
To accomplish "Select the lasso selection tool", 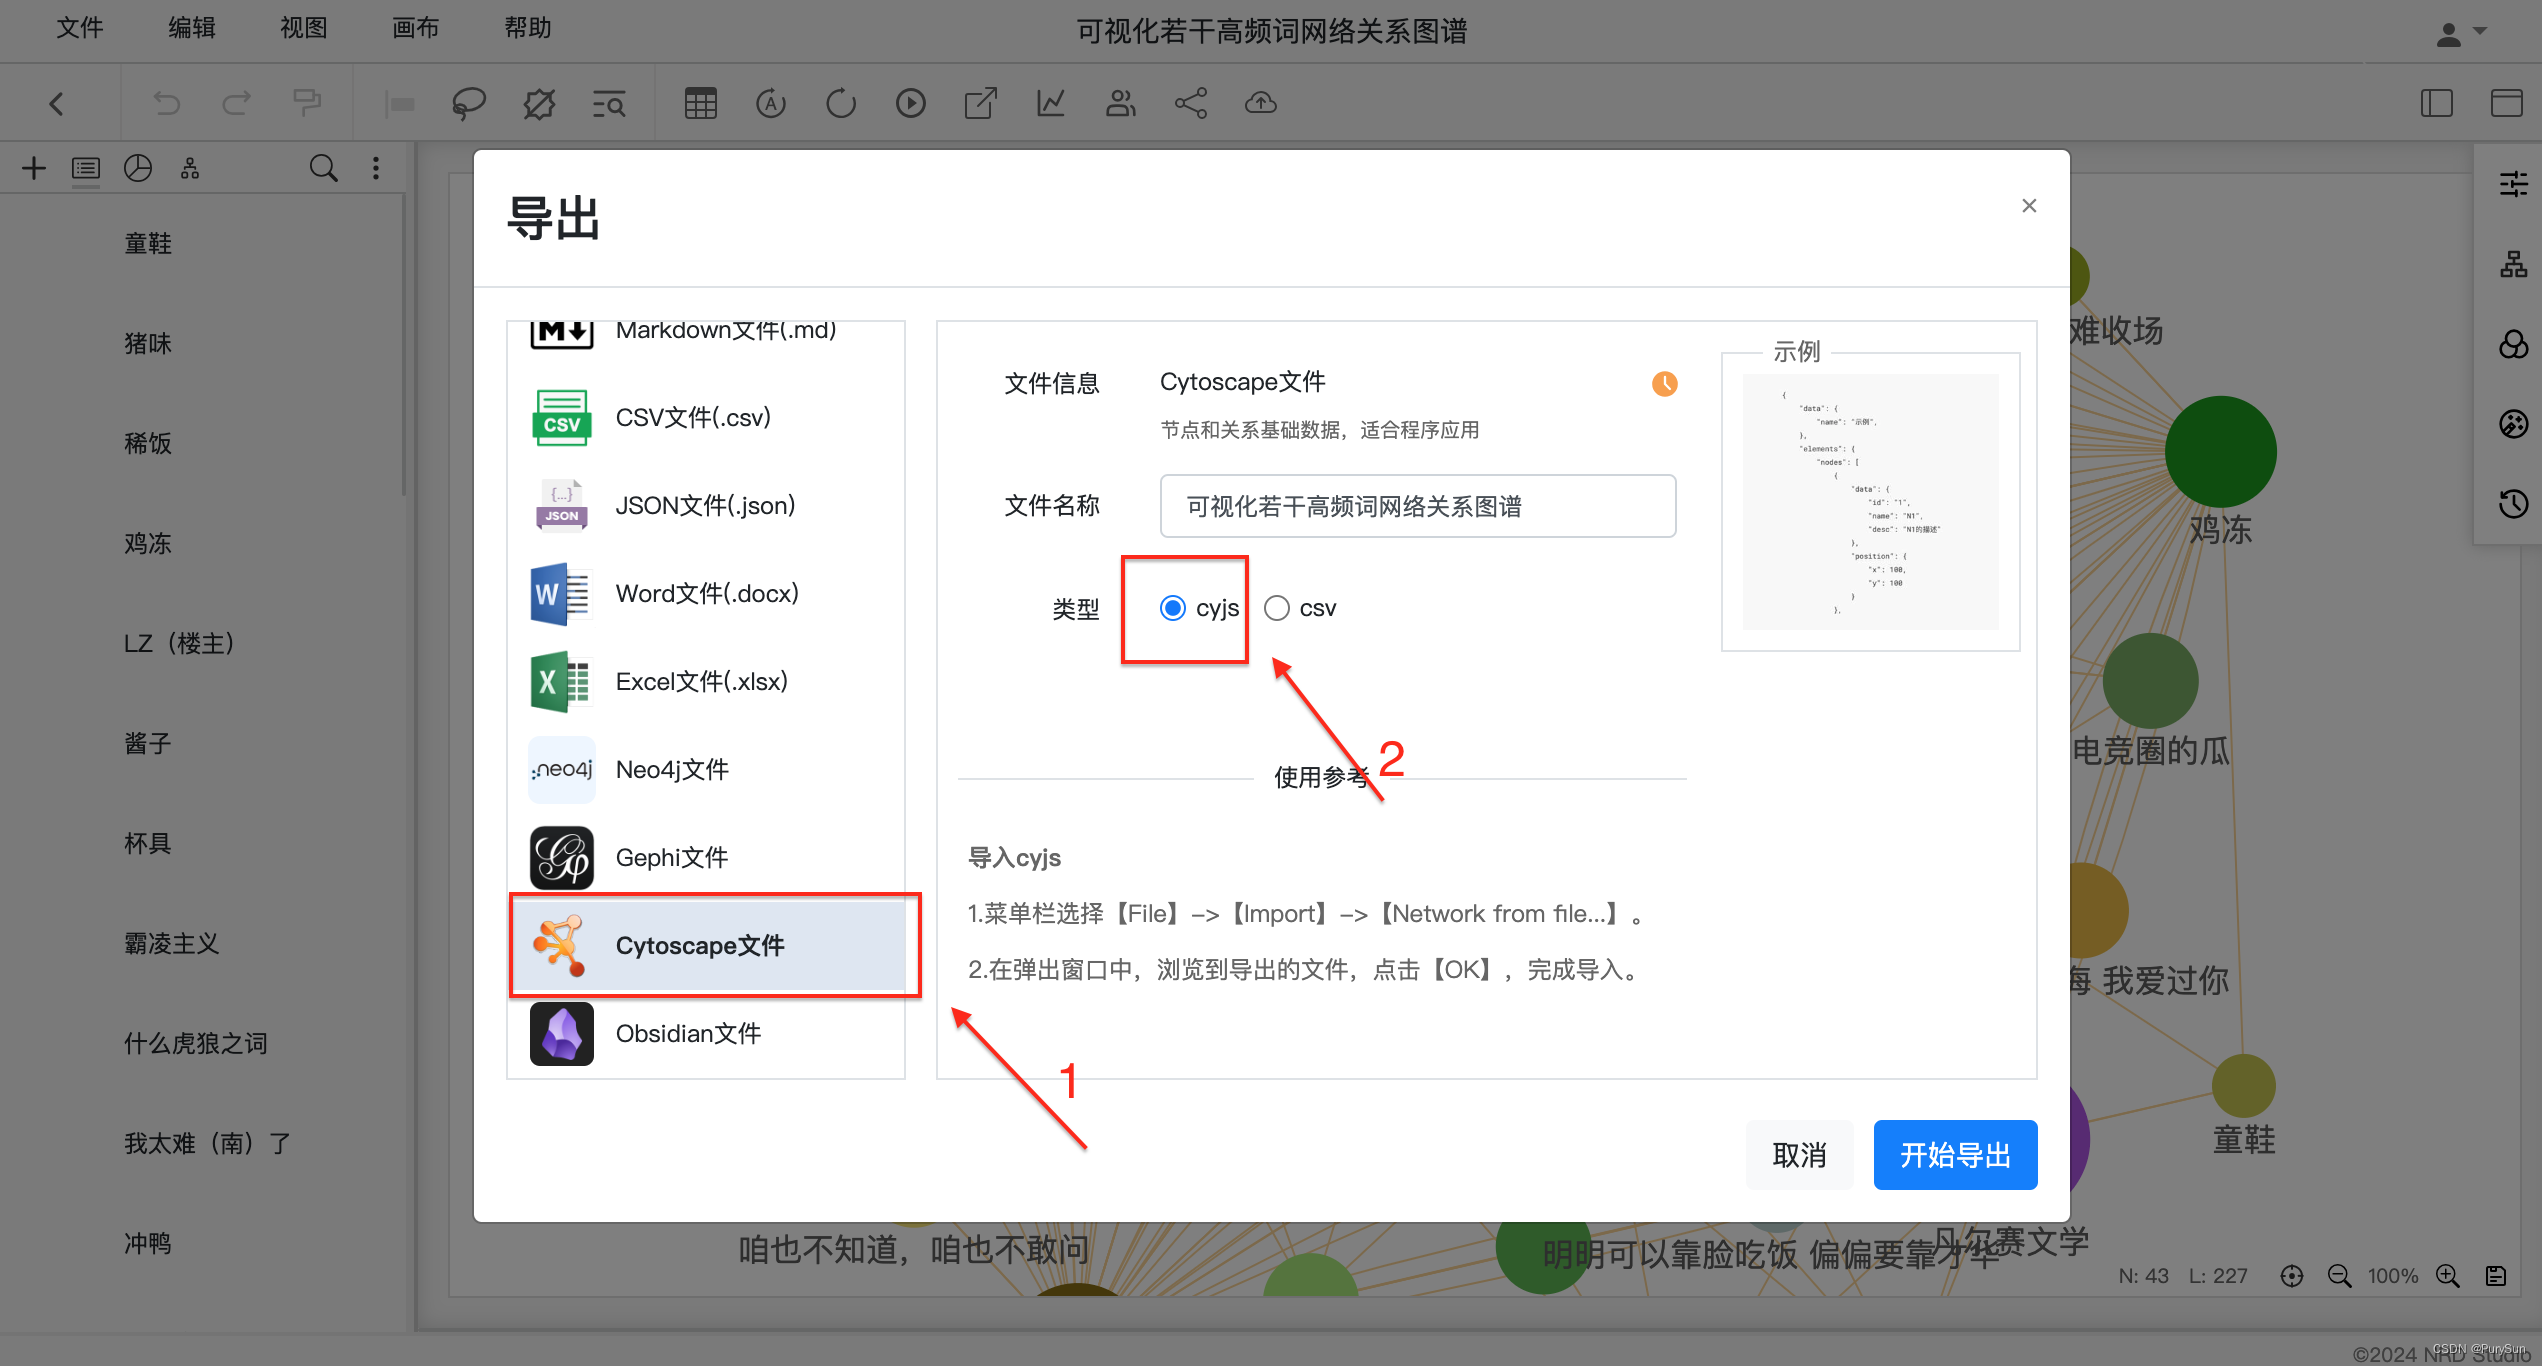I will click(468, 102).
